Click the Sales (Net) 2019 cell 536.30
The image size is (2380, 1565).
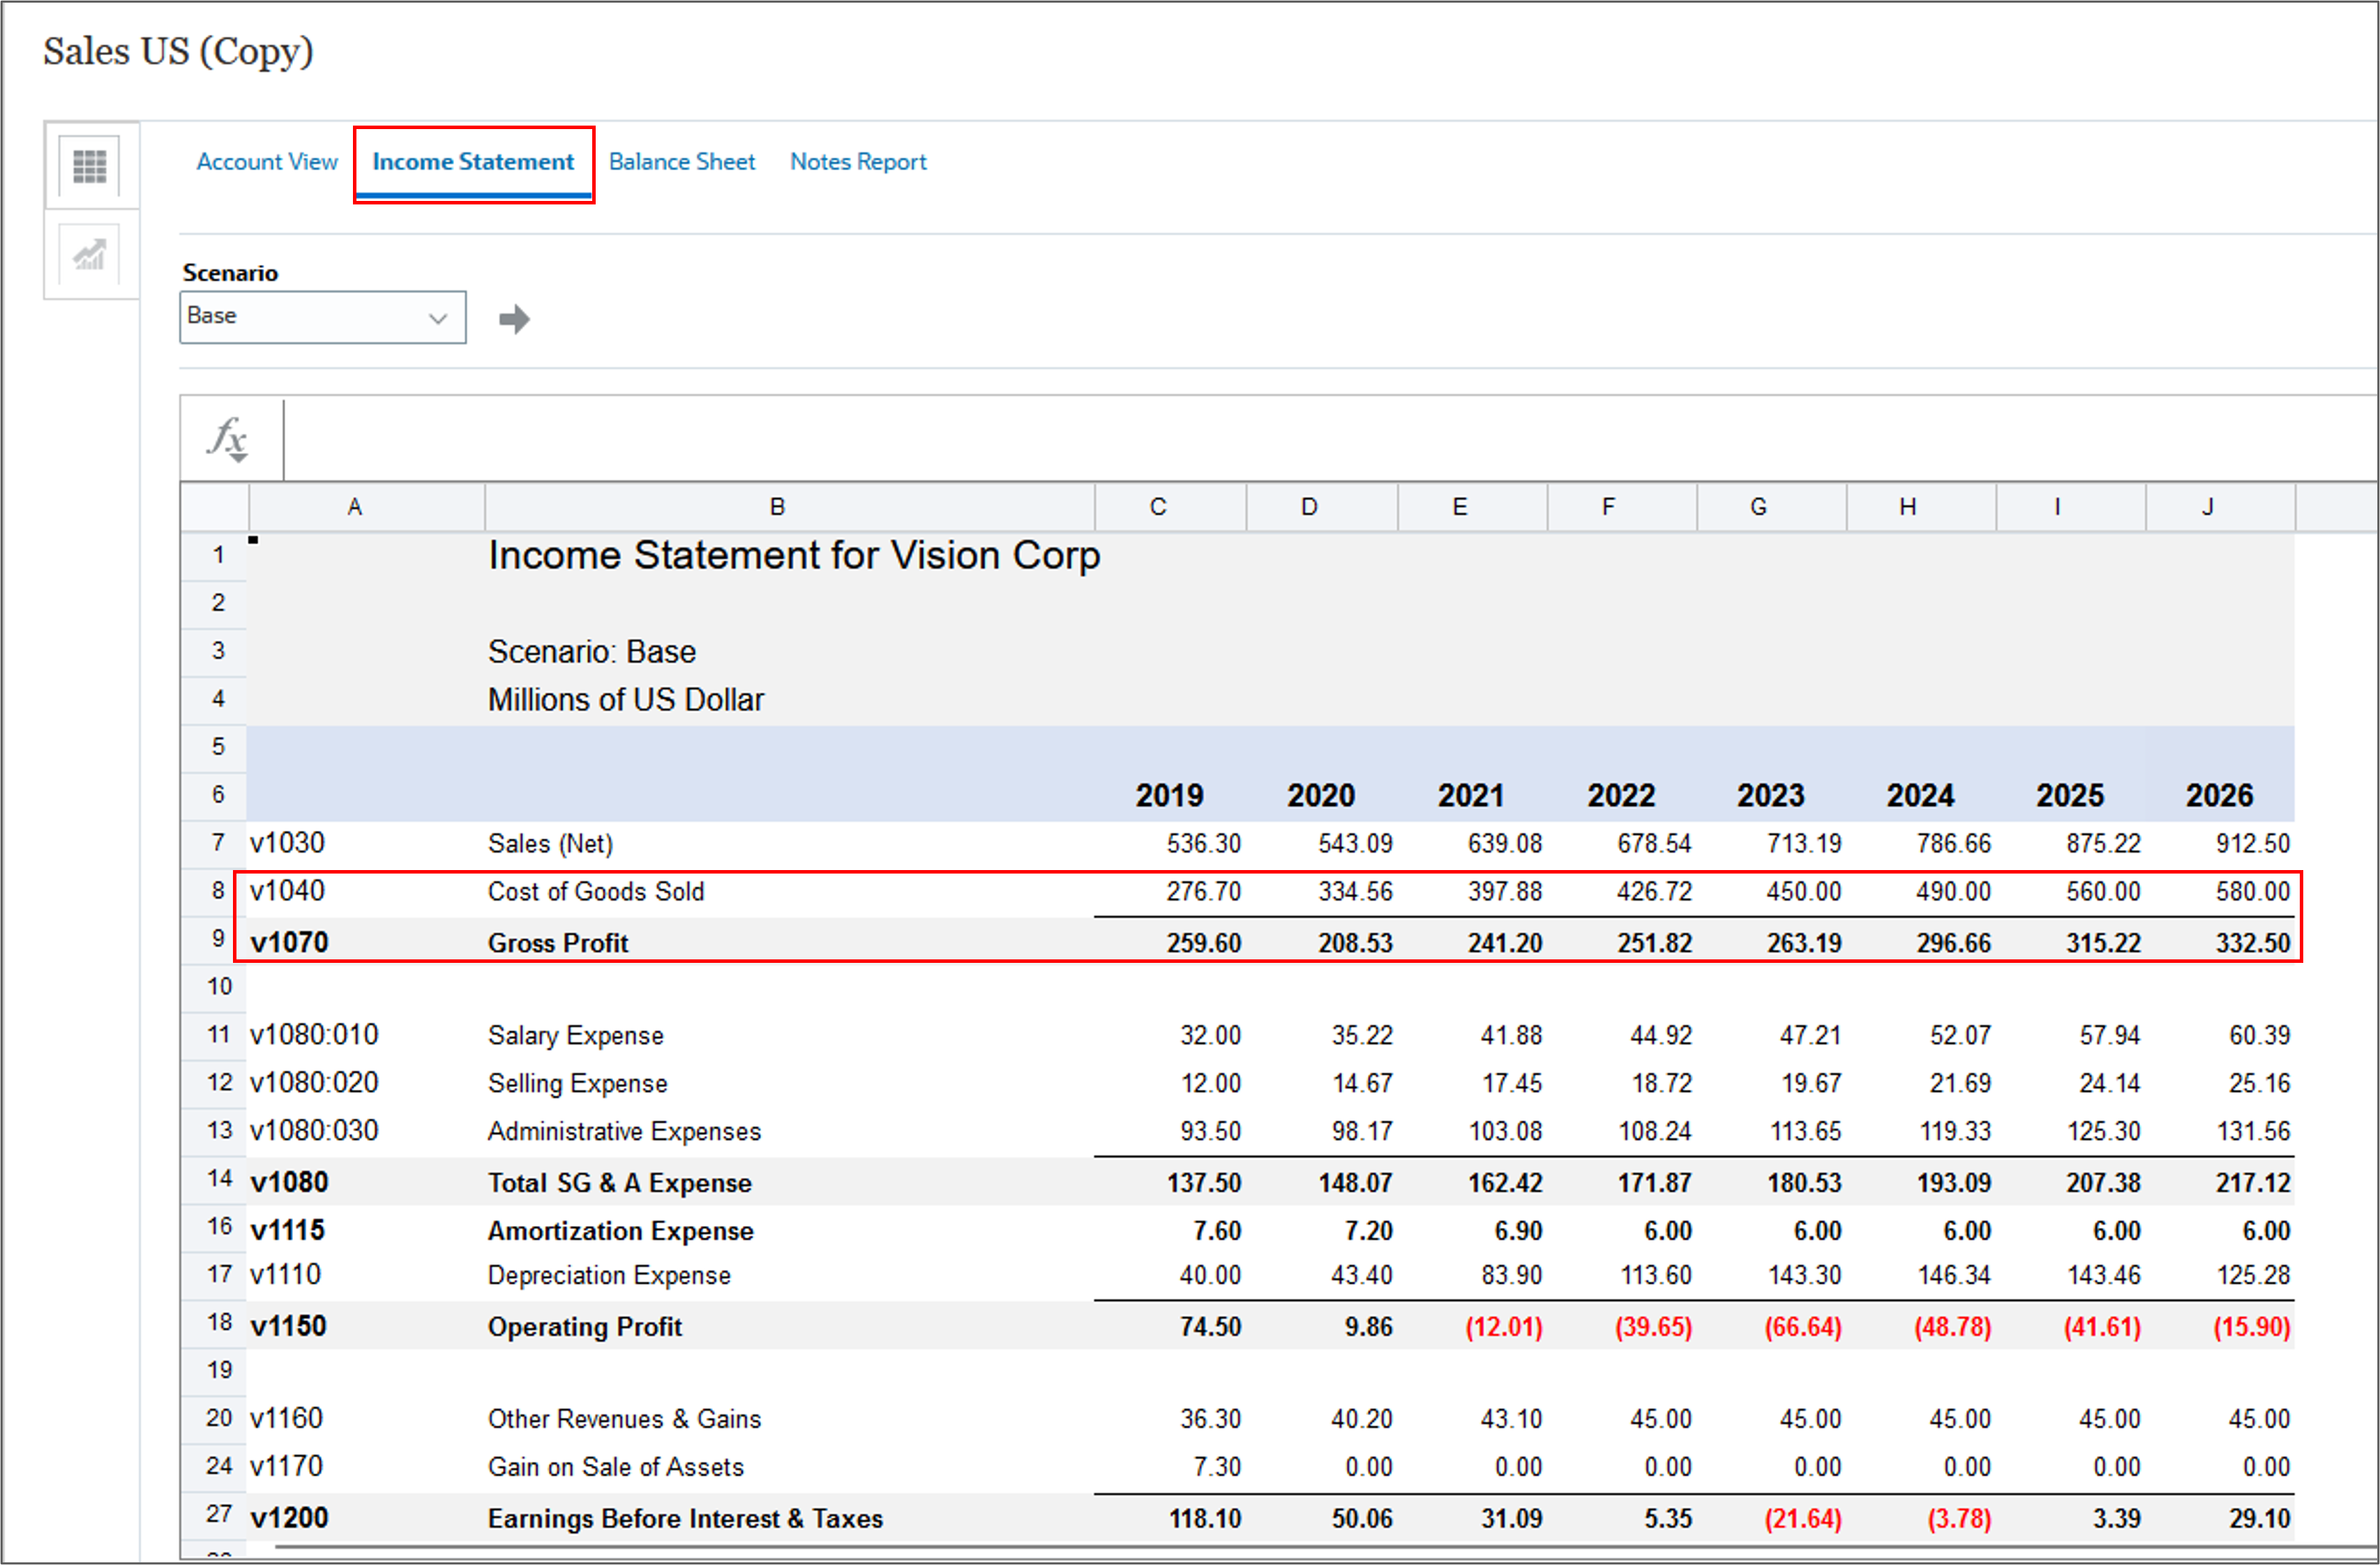1203,844
